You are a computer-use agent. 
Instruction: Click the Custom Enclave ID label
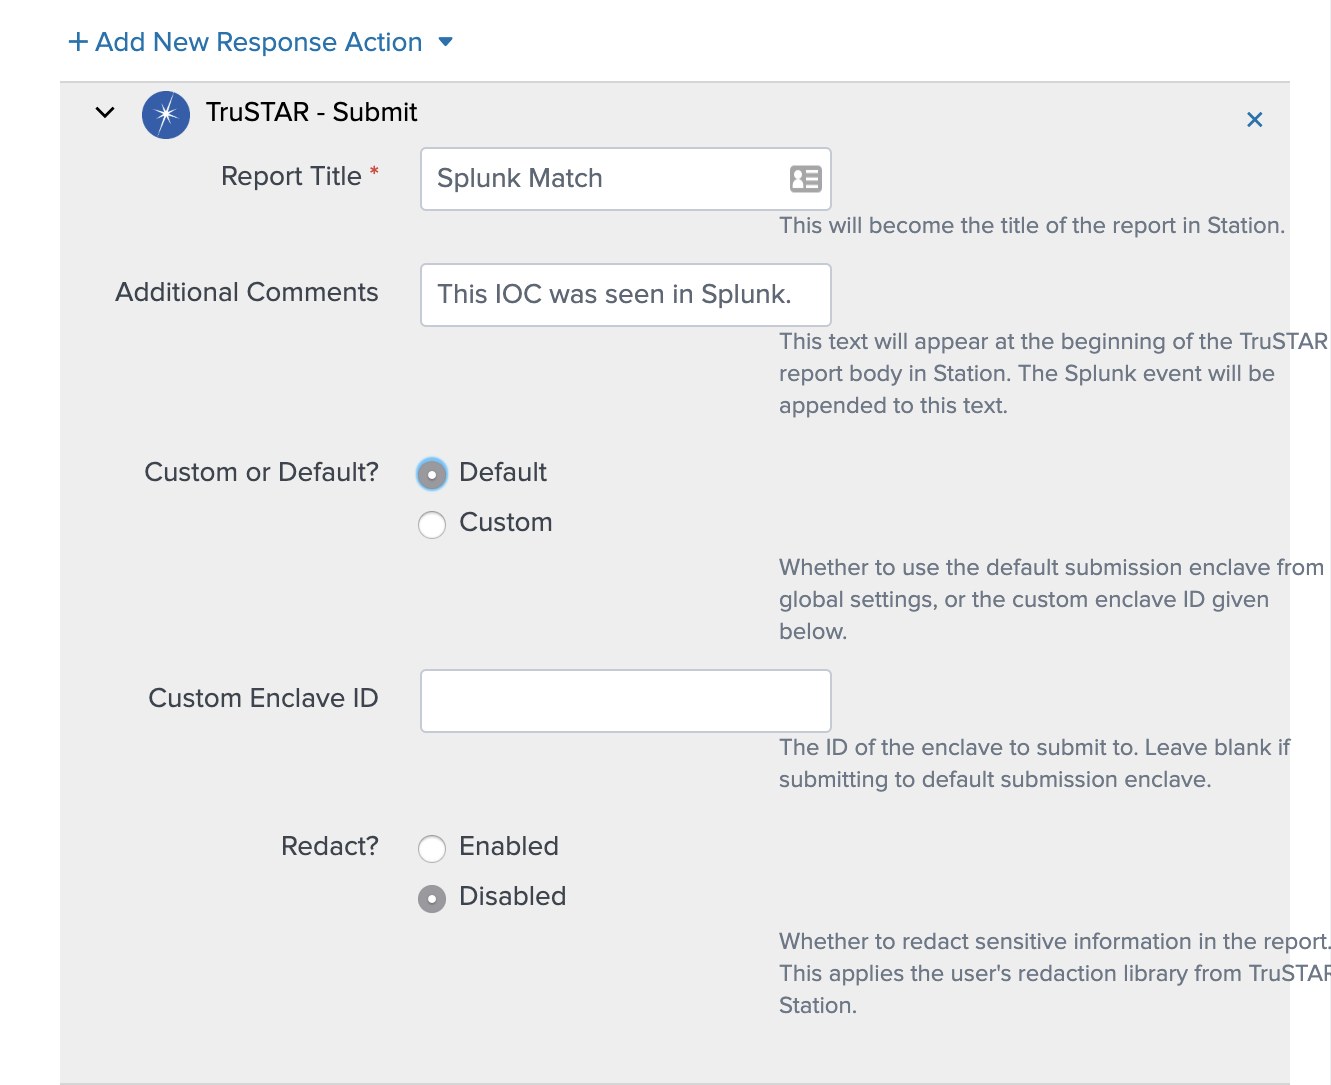tap(263, 698)
